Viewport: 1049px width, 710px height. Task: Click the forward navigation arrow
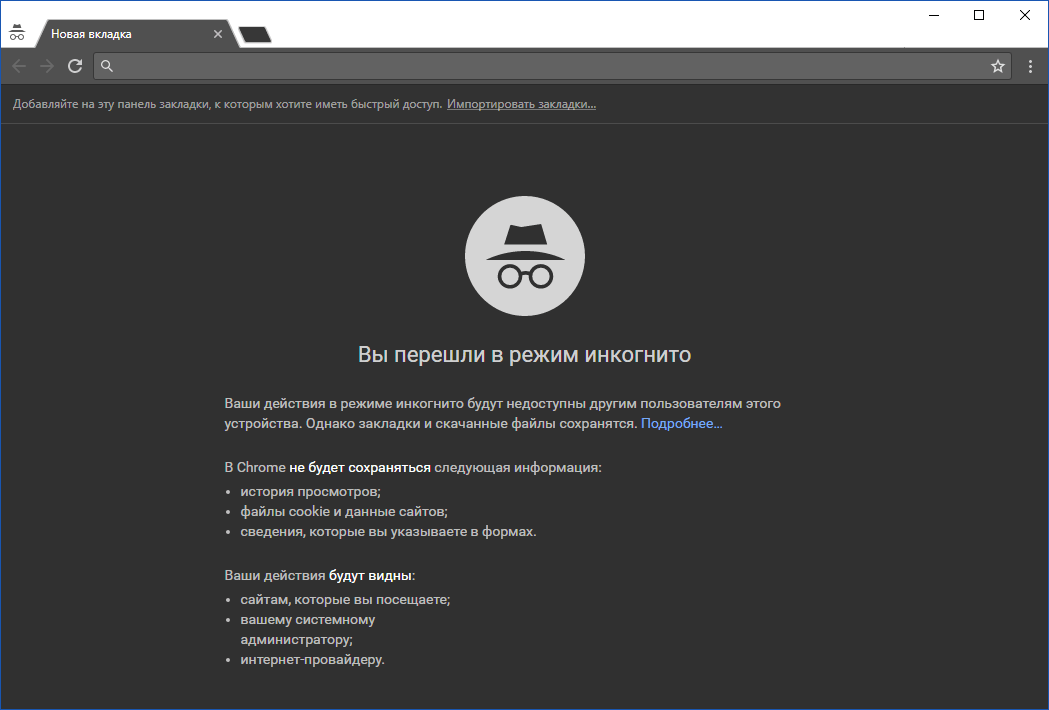point(46,65)
